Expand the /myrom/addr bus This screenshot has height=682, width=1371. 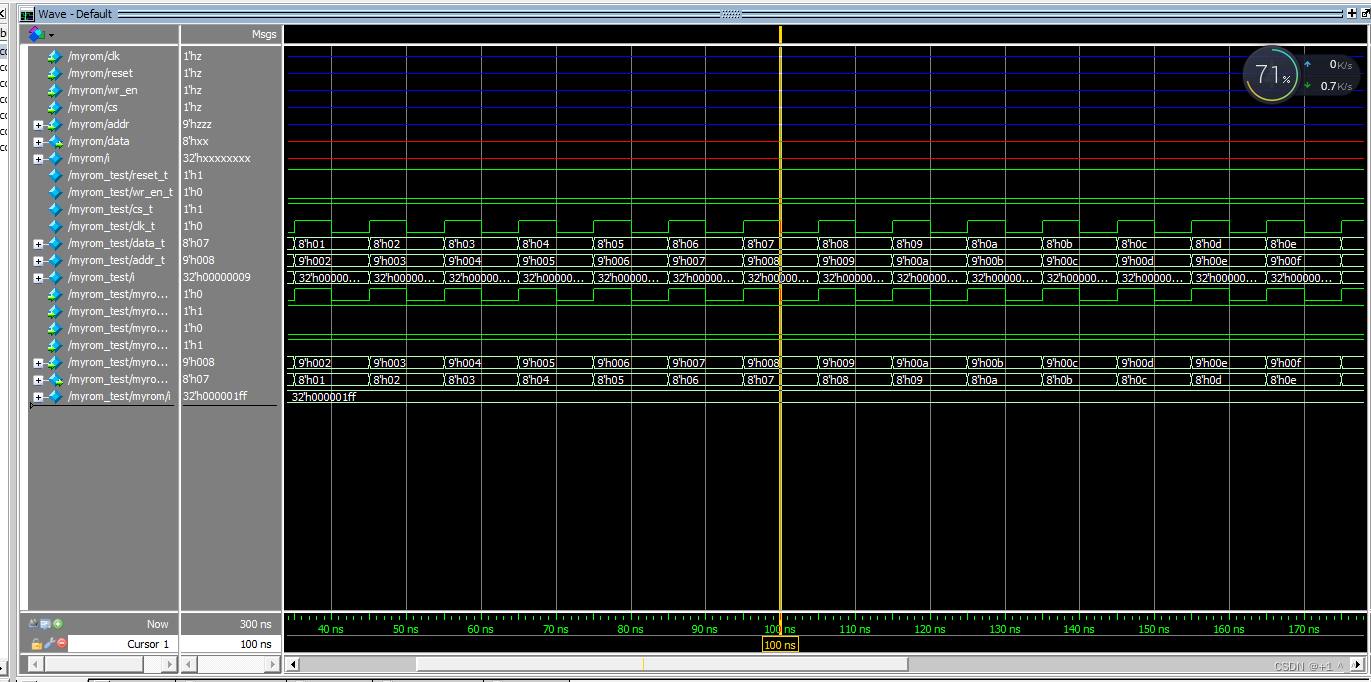pos(38,125)
